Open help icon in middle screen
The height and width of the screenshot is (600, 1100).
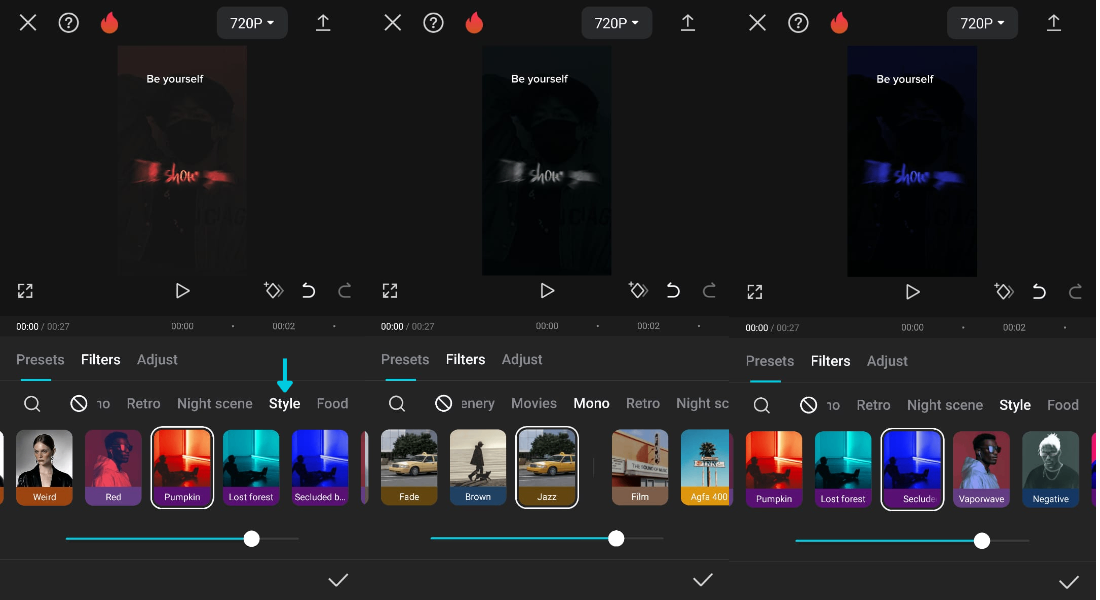coord(434,23)
